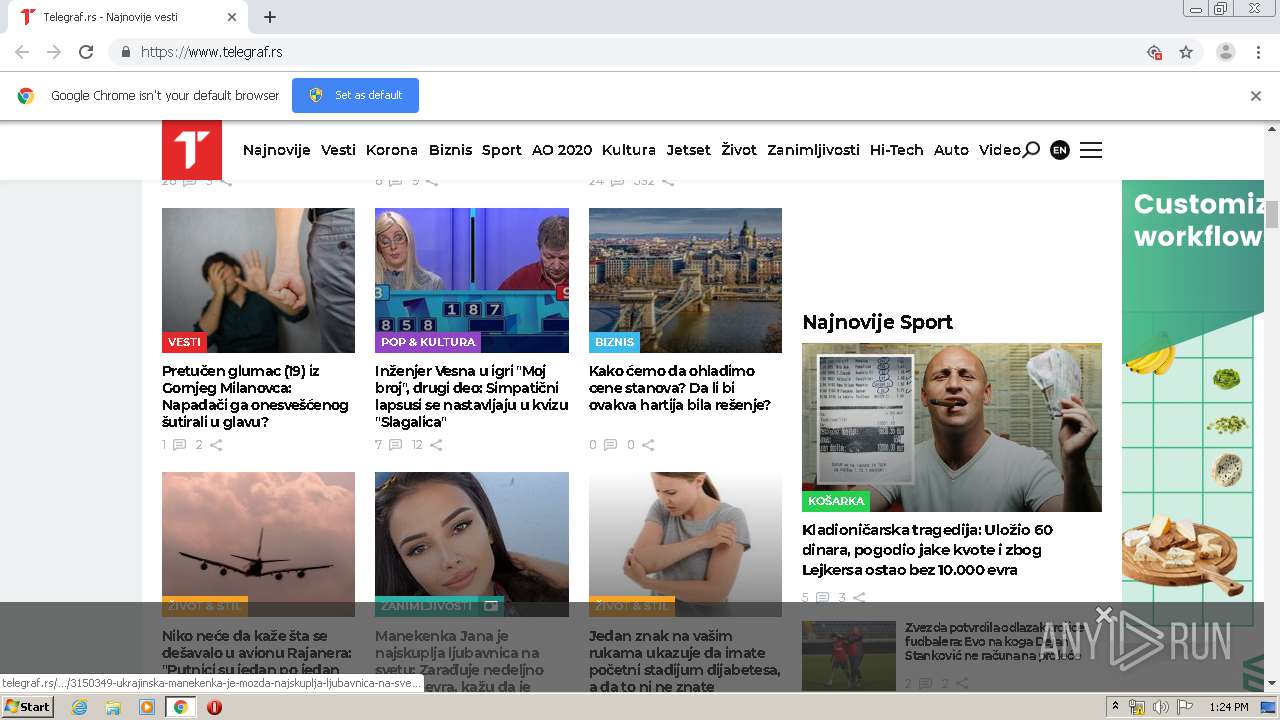The width and height of the screenshot is (1280, 720).
Task: Open the media player taskbar icon
Action: point(147,707)
